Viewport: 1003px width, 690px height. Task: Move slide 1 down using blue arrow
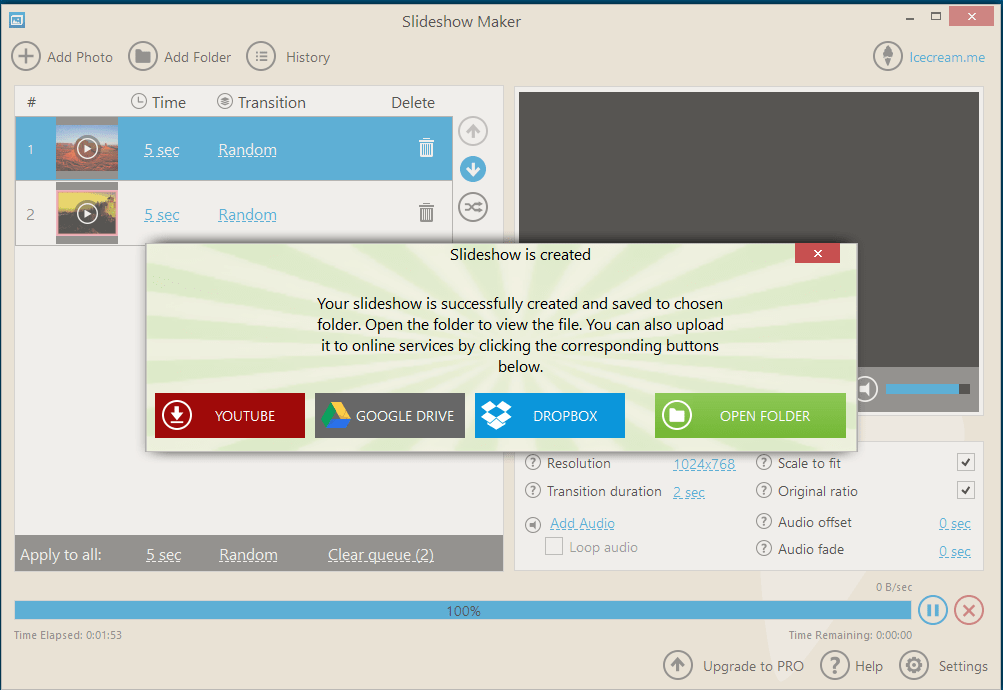(x=472, y=168)
